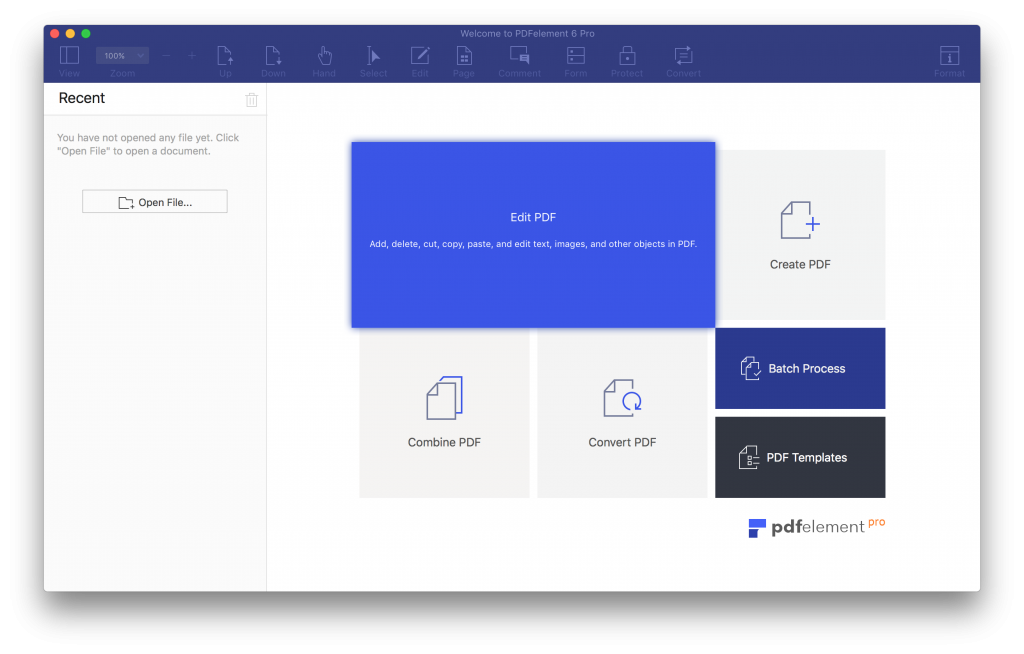Open the Edit mode icon
This screenshot has width=1024, height=654.
pos(420,58)
